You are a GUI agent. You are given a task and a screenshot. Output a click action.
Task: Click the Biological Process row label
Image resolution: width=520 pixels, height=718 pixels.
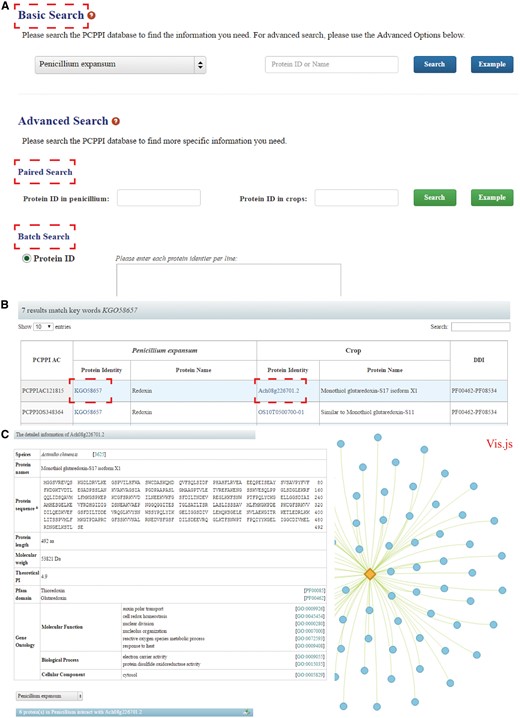60,660
